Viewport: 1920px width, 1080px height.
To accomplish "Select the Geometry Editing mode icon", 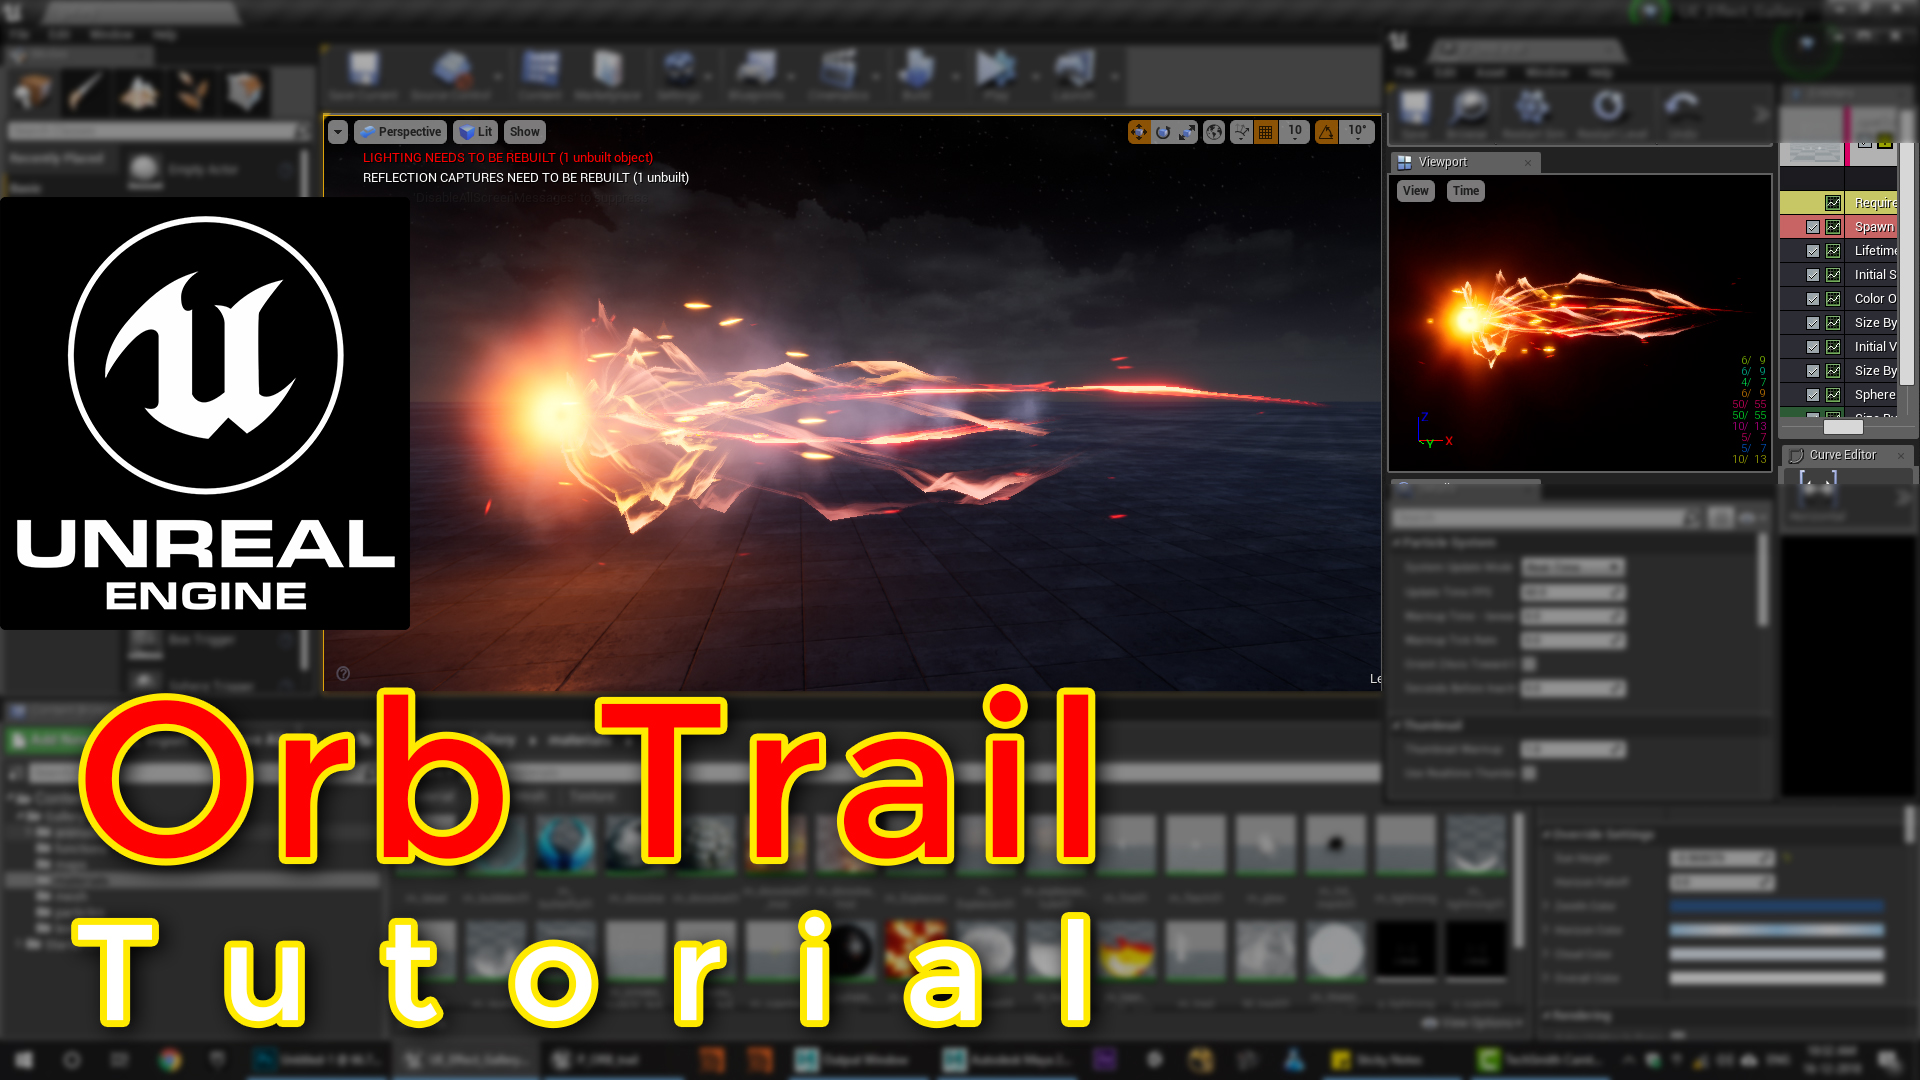I will (244, 93).
